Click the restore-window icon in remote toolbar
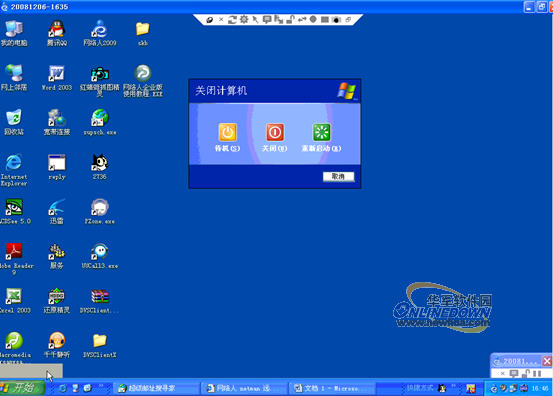The width and height of the screenshot is (553, 396). pyautogui.click(x=348, y=20)
